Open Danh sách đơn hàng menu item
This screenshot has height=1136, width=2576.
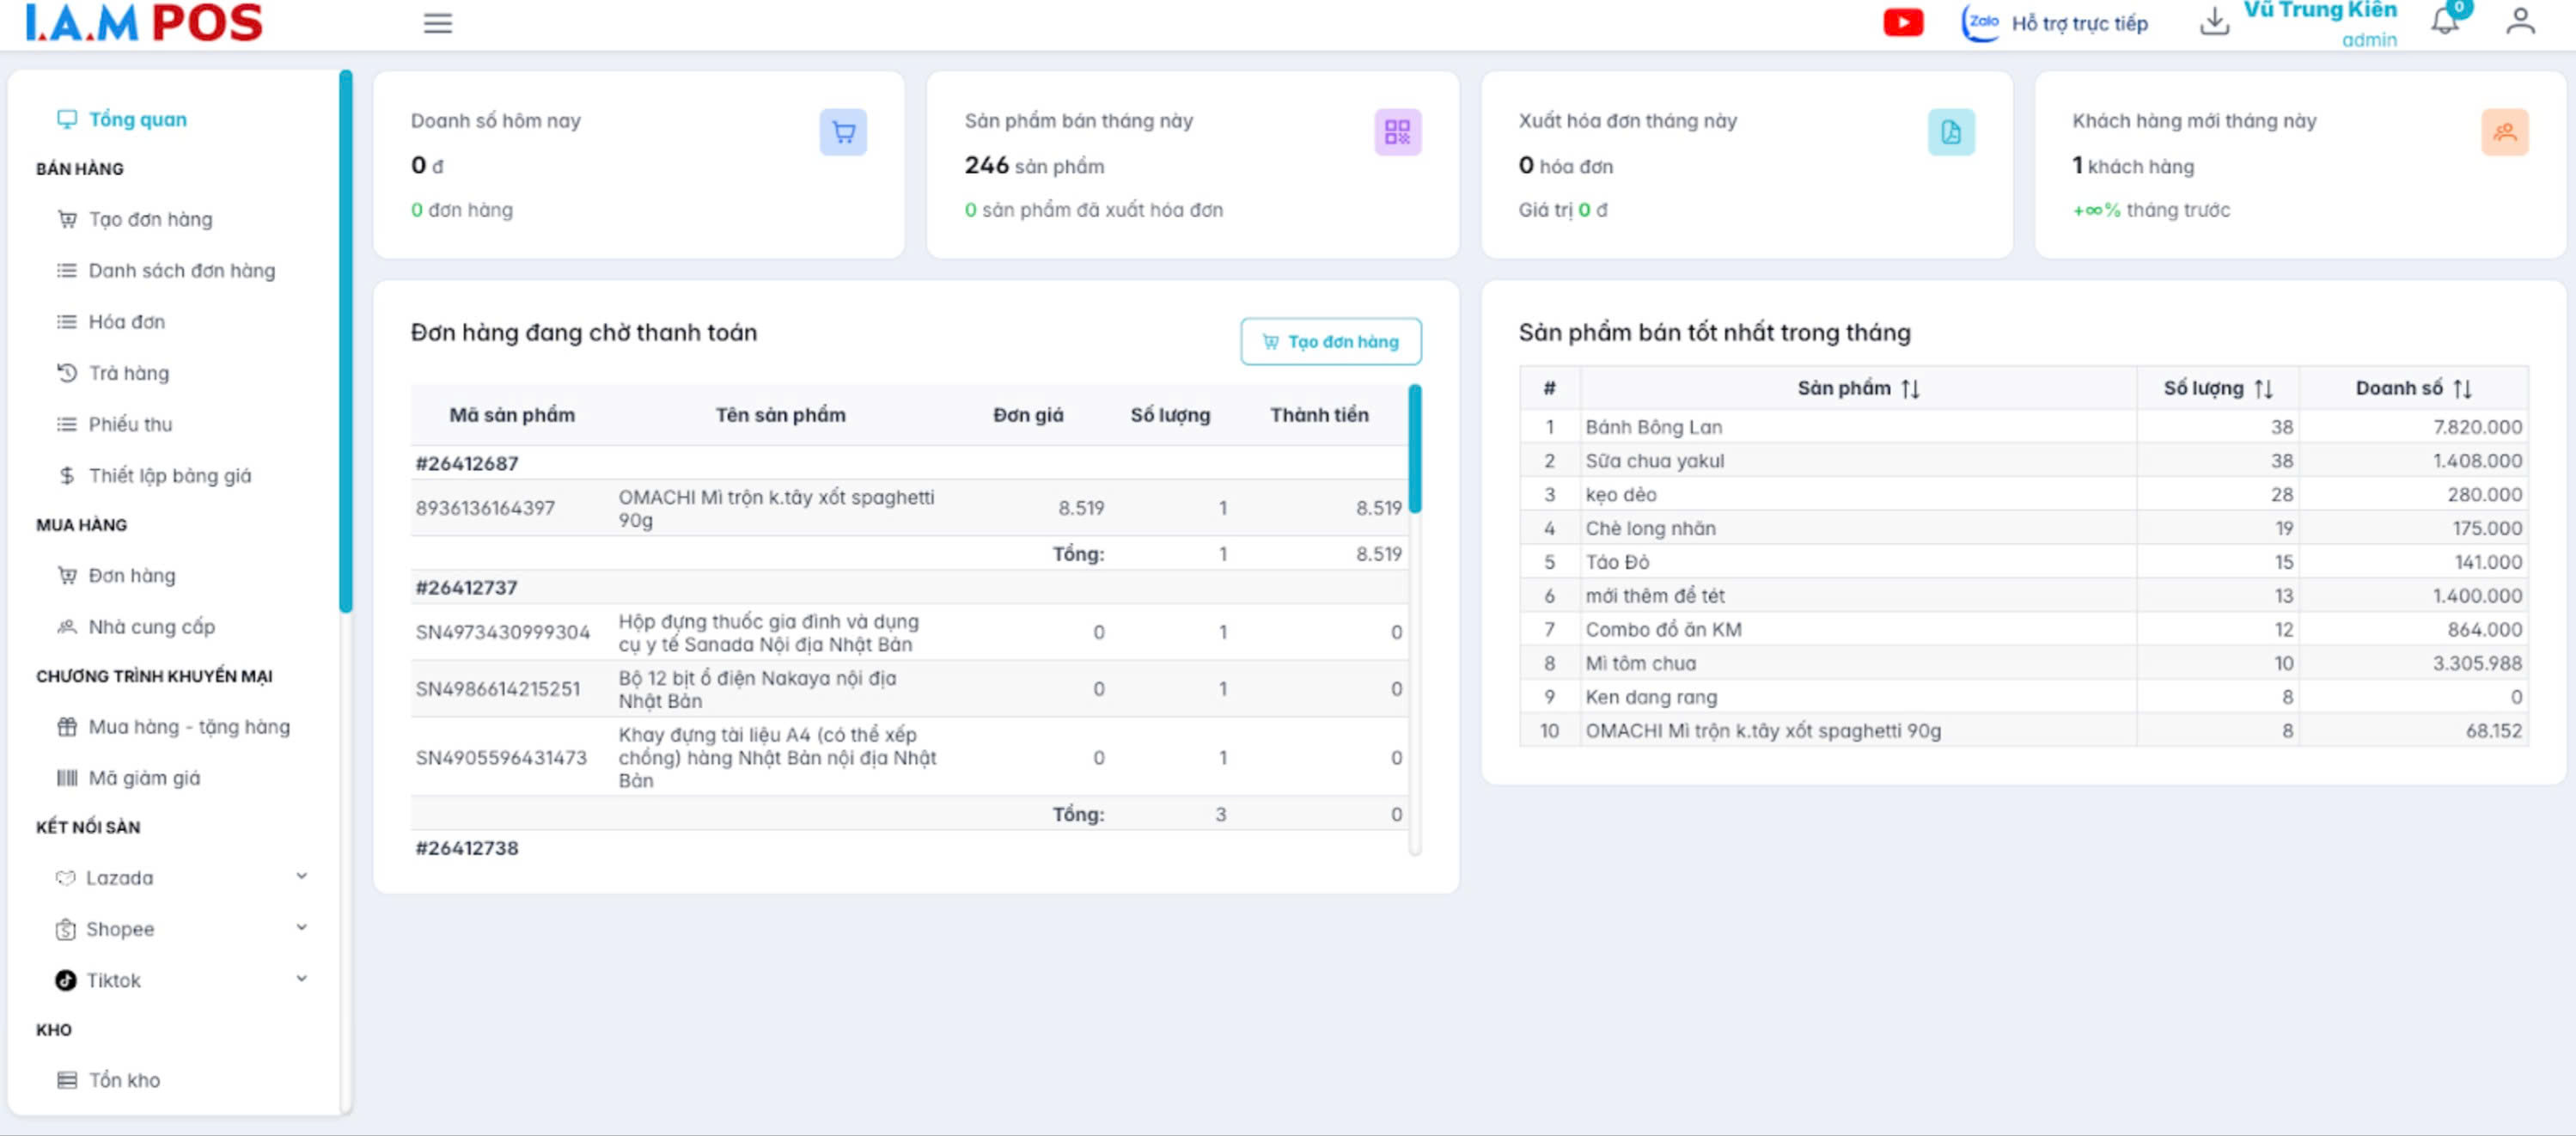pos(181,270)
